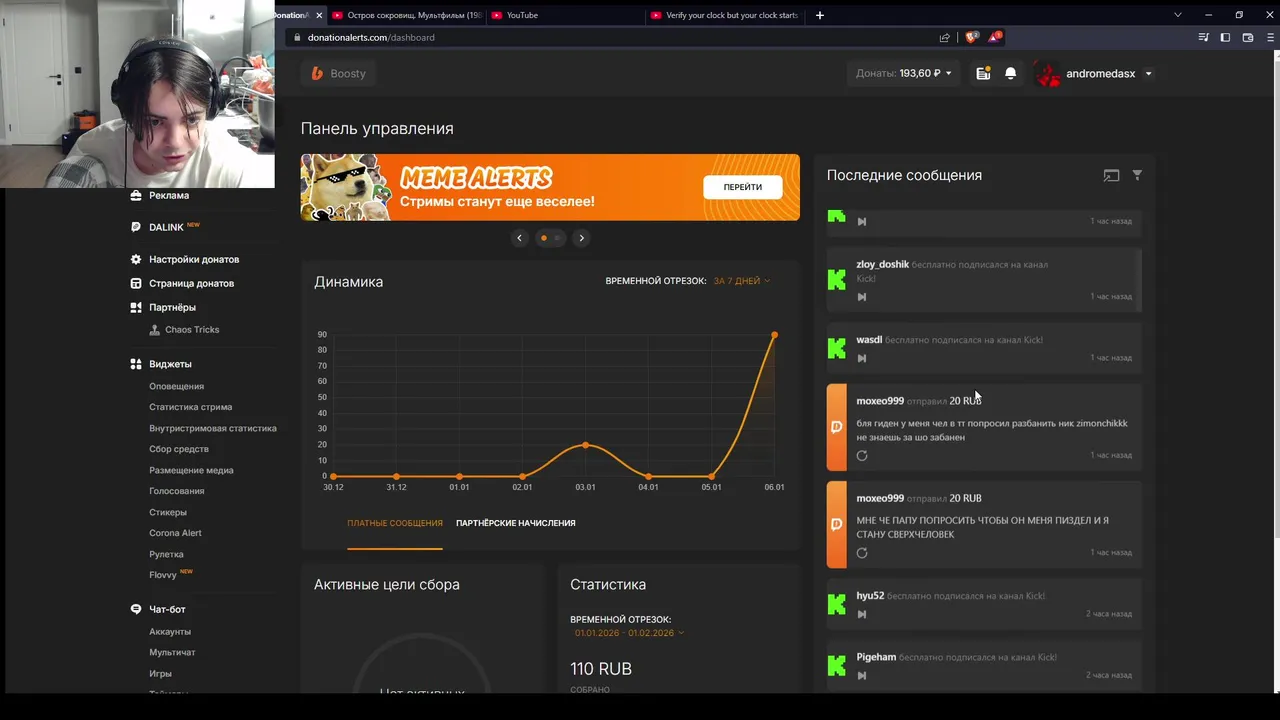Click Kick icon on wasdl message
The image size is (1280, 720).
(x=837, y=348)
